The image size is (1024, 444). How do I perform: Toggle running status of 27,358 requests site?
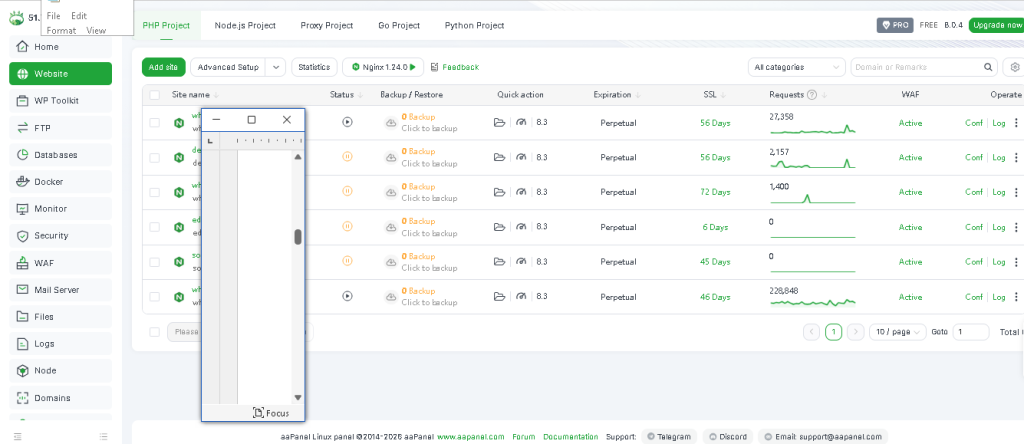click(347, 121)
